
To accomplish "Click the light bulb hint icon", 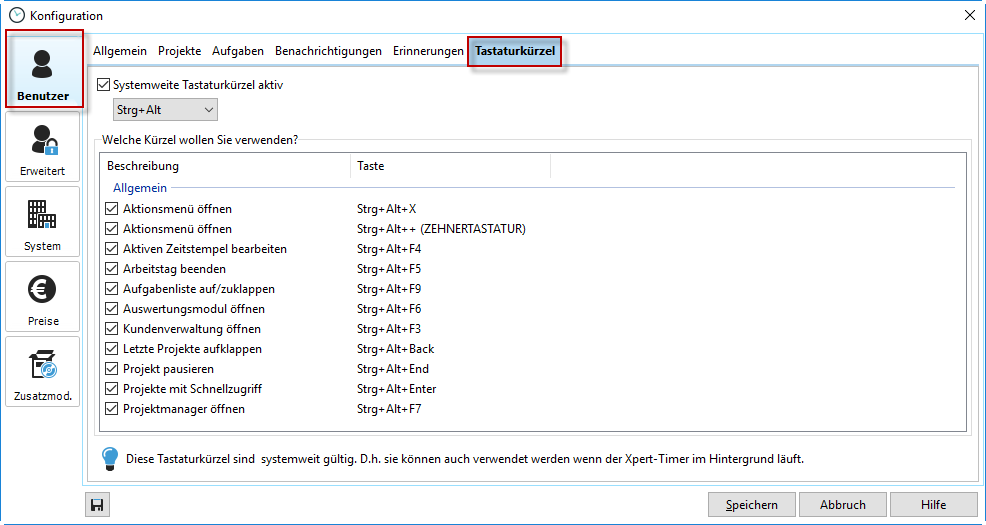I will coord(111,458).
